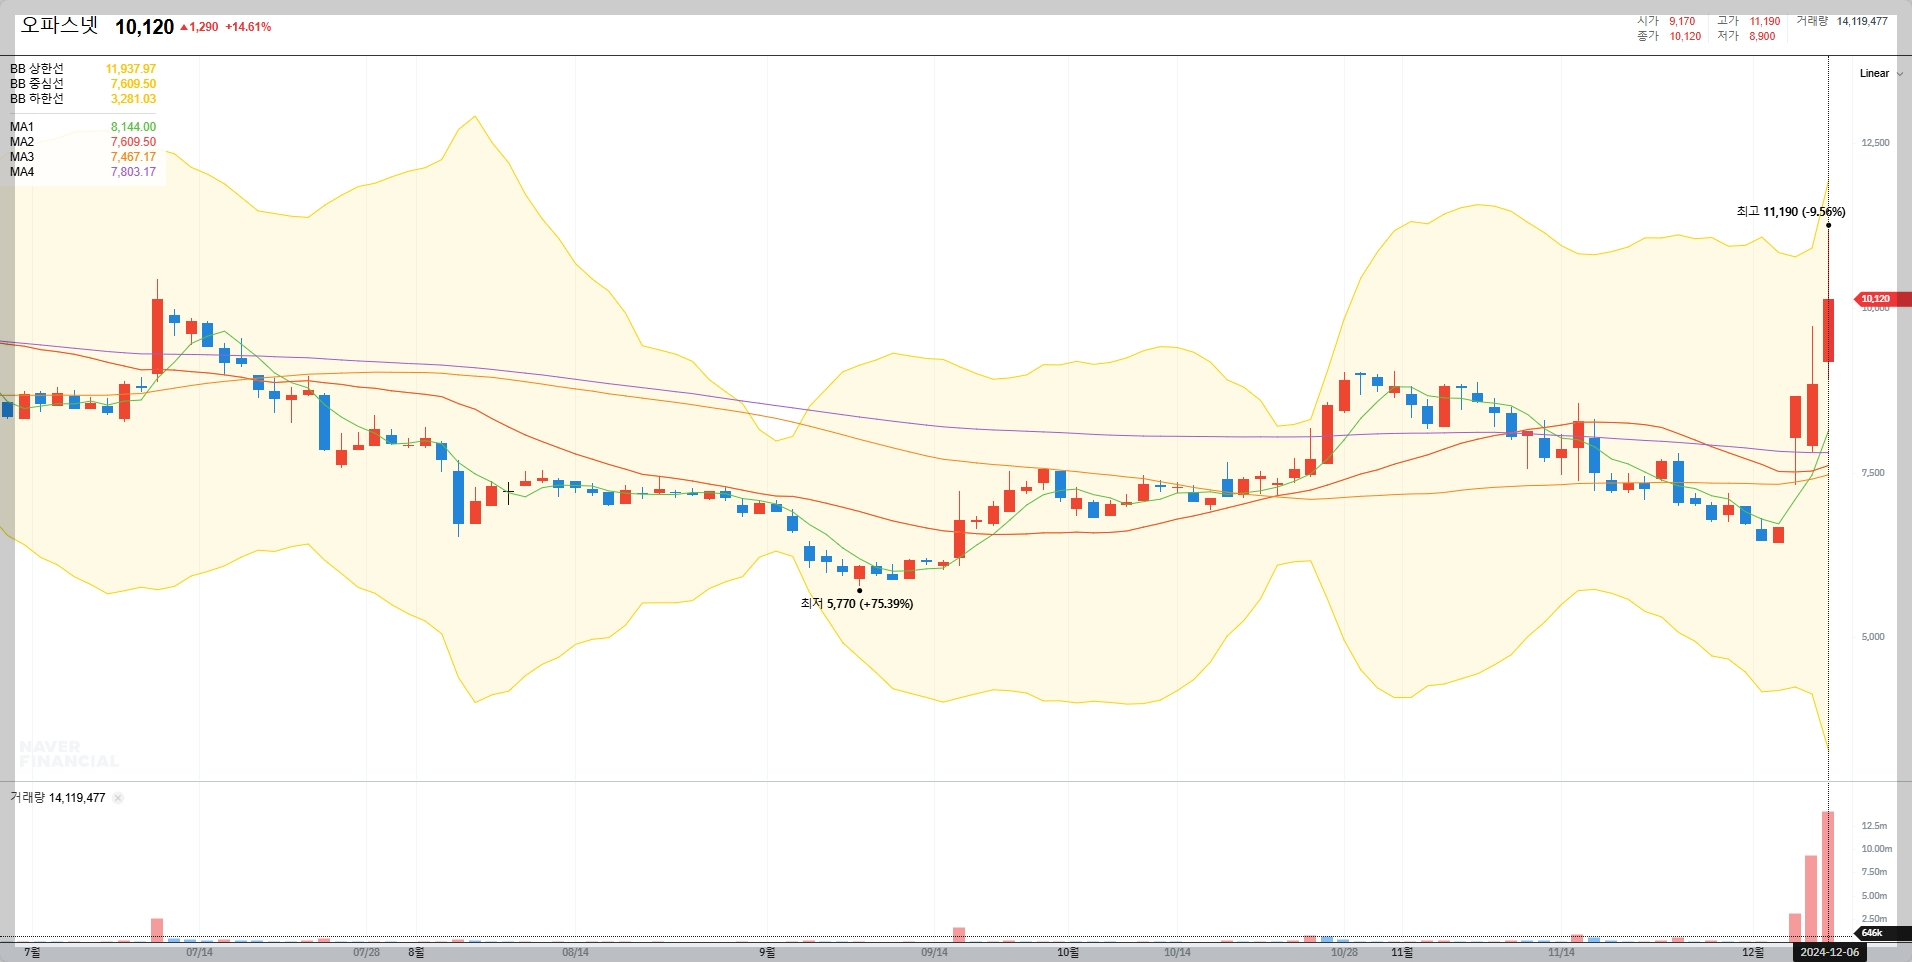Click the 11/14 date axis label
Viewport: 1912px width, 962px height.
1561,952
